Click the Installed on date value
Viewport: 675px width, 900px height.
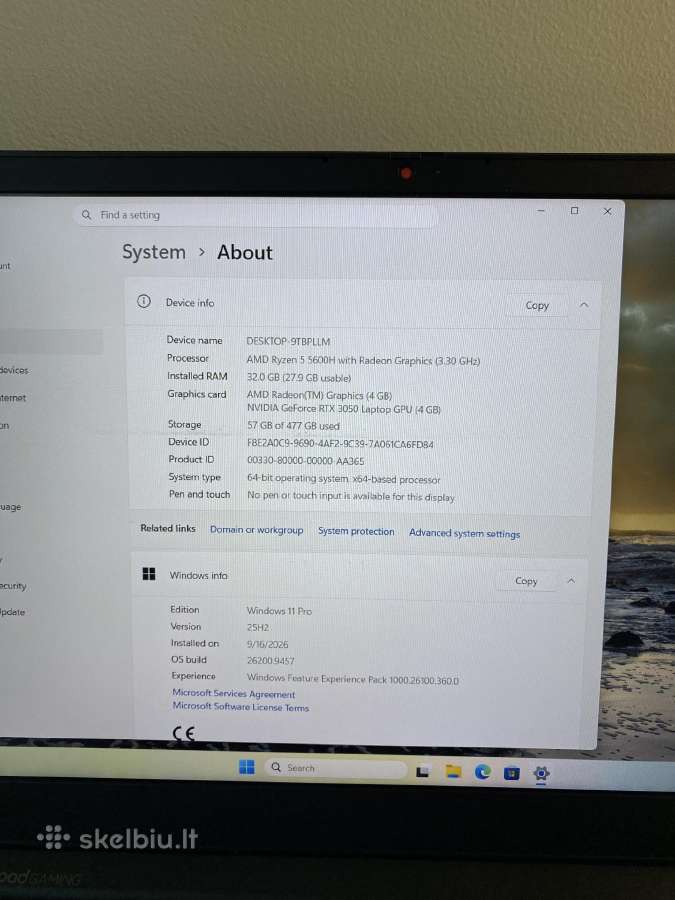click(267, 644)
